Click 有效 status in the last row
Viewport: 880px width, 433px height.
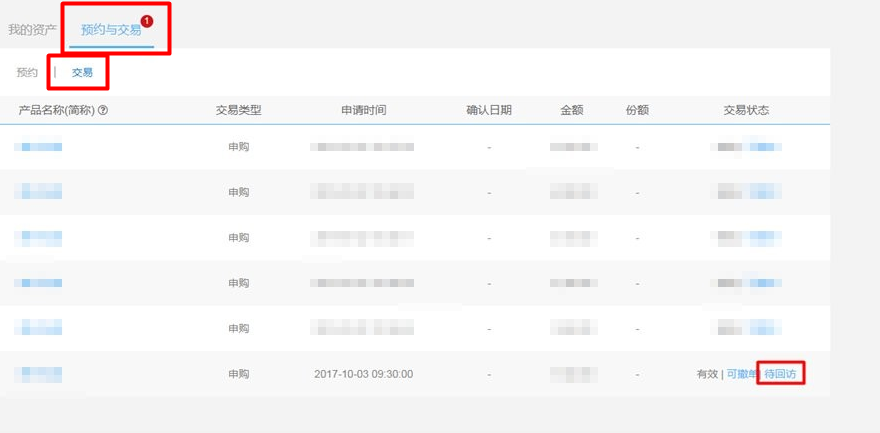(x=707, y=374)
